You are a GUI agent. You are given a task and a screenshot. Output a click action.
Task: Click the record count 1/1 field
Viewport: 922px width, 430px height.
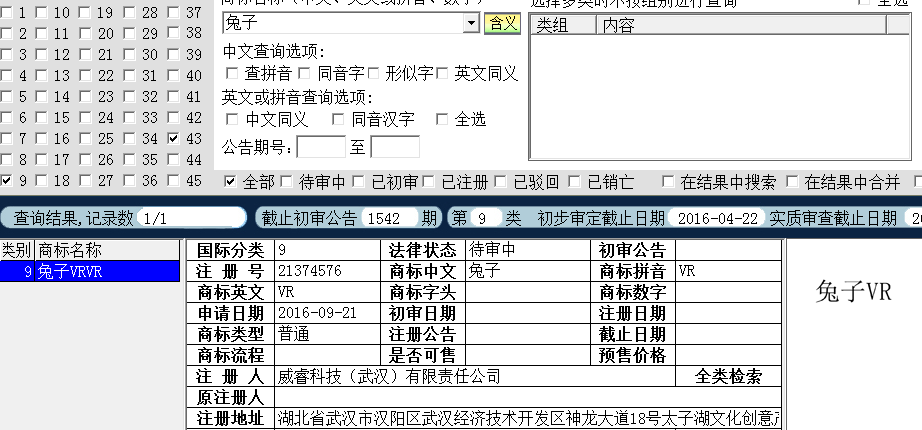point(191,219)
